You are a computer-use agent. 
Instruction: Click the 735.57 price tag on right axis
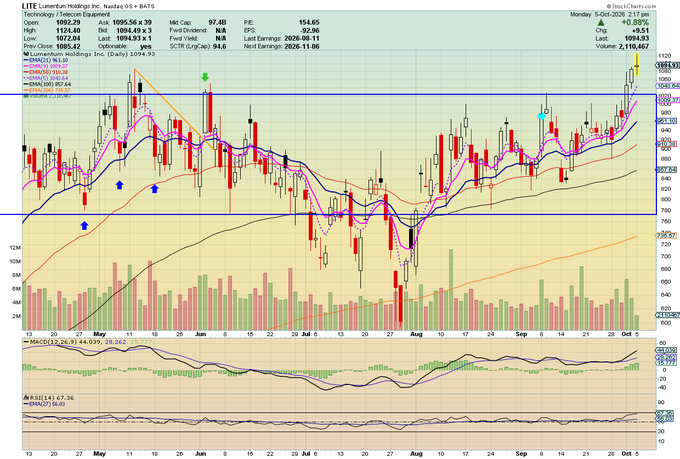pyautogui.click(x=667, y=236)
